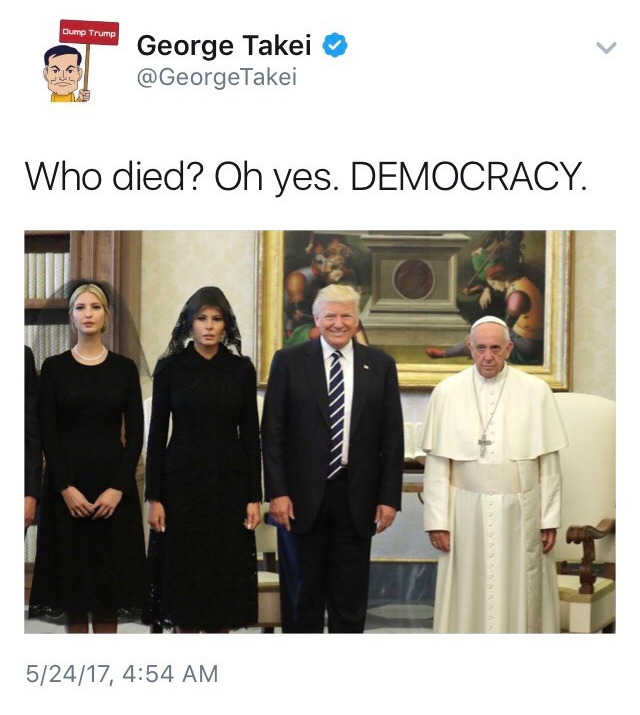Viewport: 640px width, 715px height.
Task: Click the silver cross pendant in photo
Action: coord(484,444)
